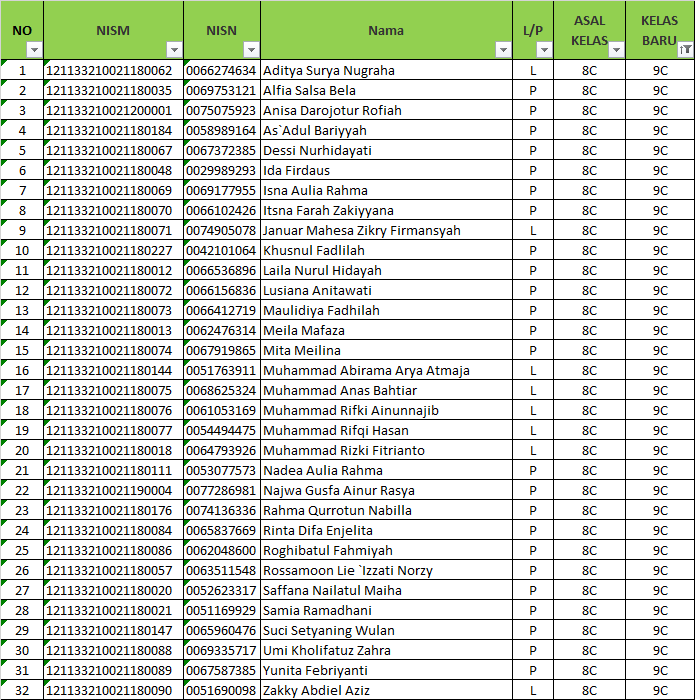Image resolution: width=695 pixels, height=700 pixels.
Task: Select the NISM header cell
Action: coord(113,30)
